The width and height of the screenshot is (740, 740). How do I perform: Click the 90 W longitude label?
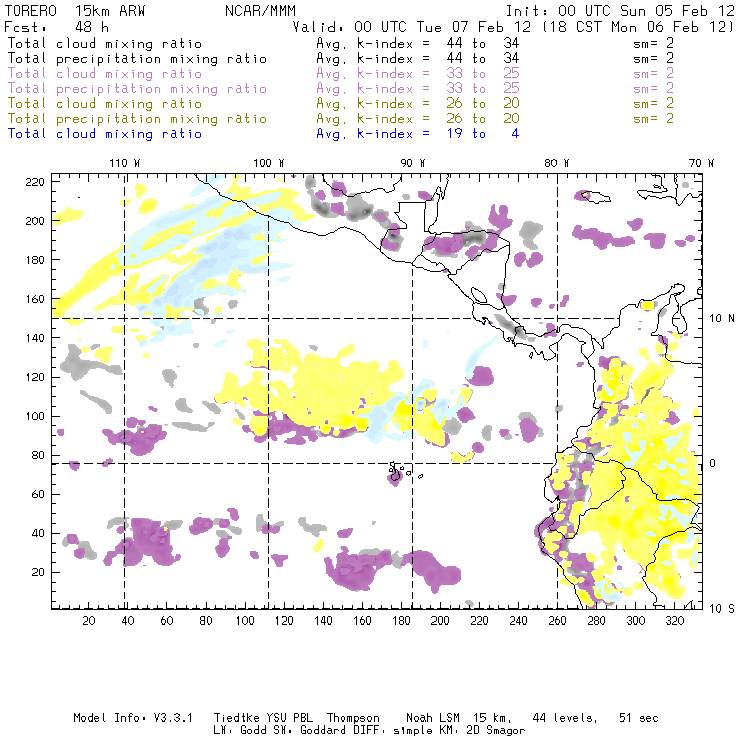[x=413, y=163]
